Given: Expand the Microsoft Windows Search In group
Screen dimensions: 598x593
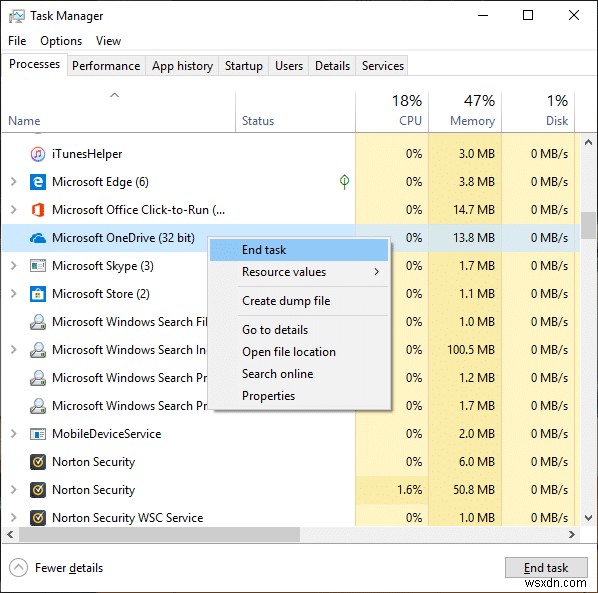Looking at the screenshot, I should click(13, 350).
